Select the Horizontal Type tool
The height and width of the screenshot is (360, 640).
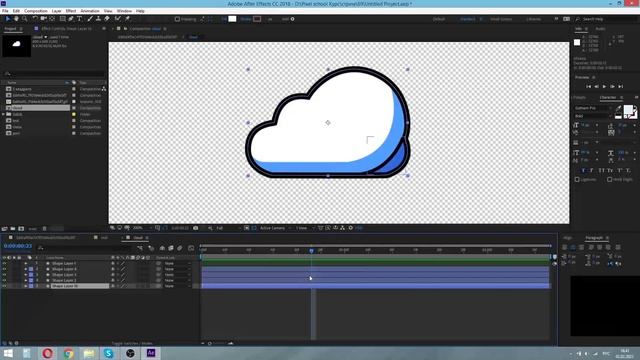(x=80, y=19)
